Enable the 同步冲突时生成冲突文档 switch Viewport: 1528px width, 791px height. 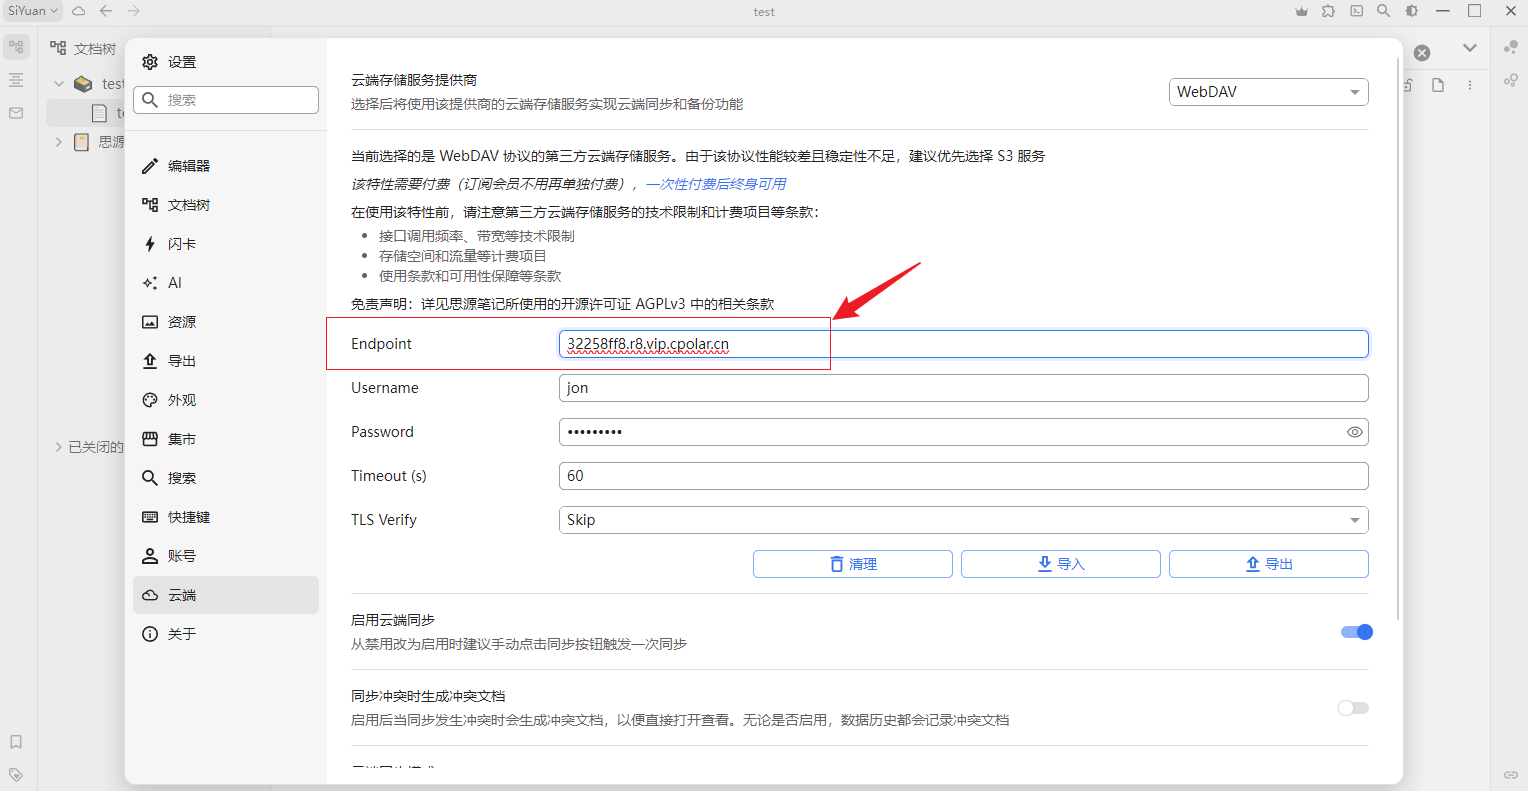tap(1353, 708)
